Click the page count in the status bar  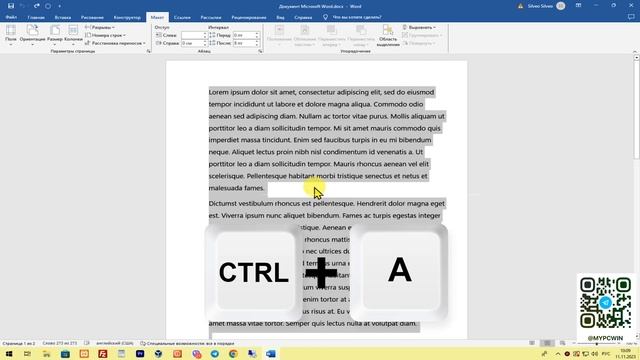(x=19, y=344)
